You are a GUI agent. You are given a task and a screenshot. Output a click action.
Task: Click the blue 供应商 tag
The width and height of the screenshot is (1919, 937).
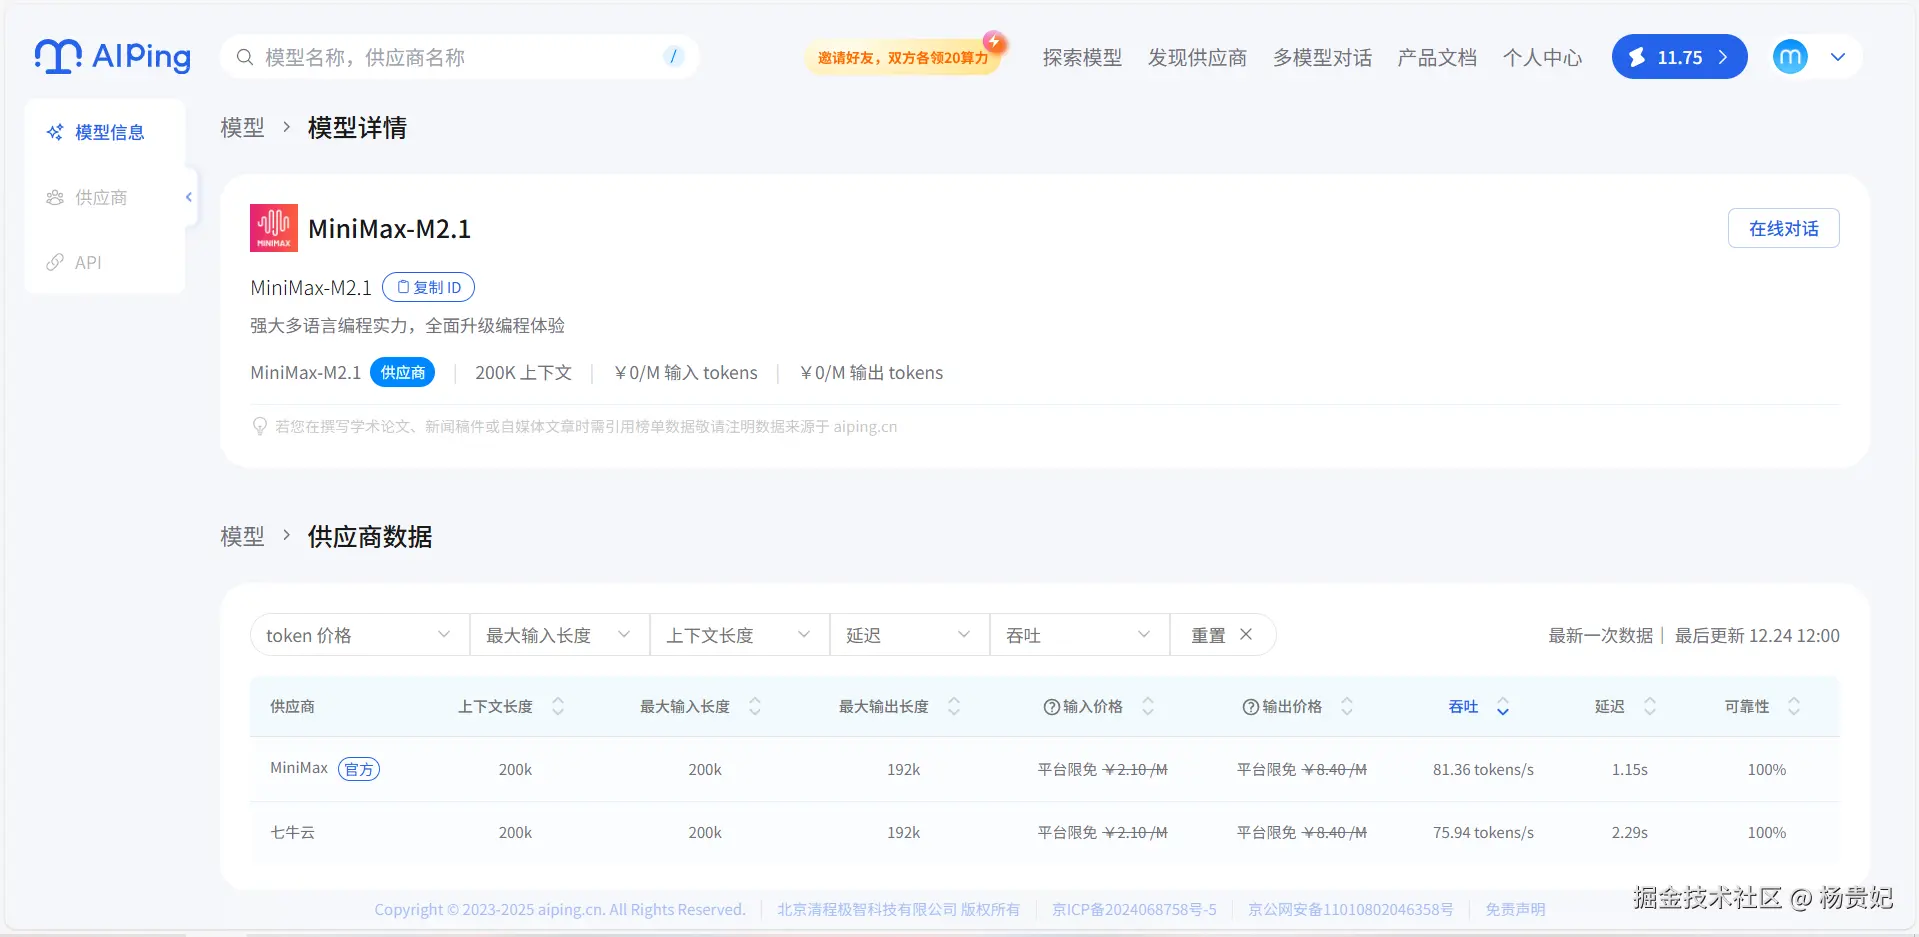pos(402,372)
